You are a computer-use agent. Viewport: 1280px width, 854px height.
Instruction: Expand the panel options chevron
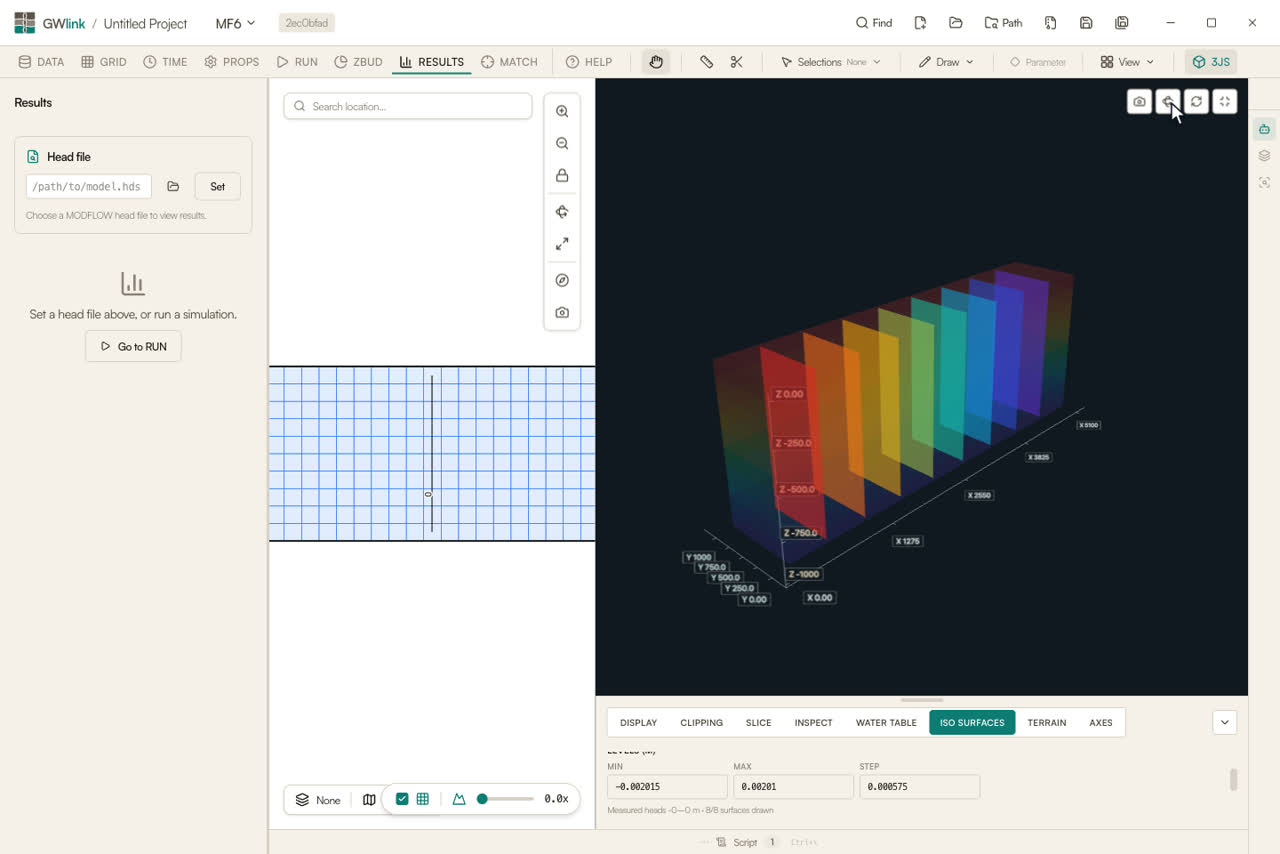pyautogui.click(x=1225, y=722)
